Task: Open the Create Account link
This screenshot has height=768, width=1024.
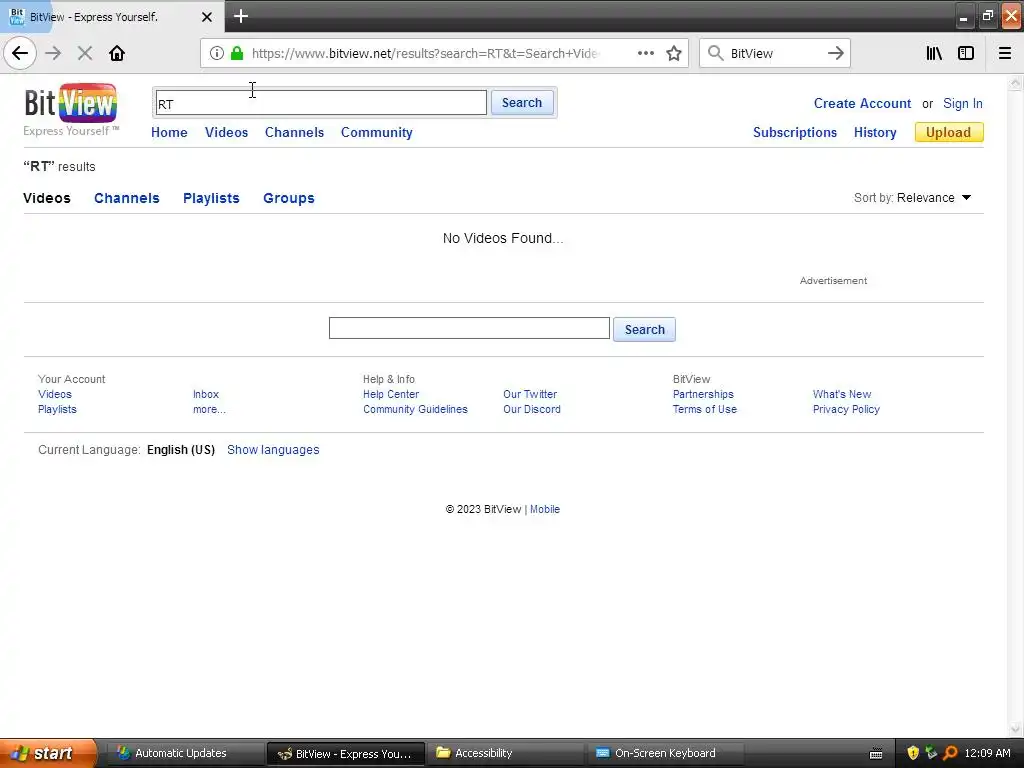Action: click(x=862, y=103)
